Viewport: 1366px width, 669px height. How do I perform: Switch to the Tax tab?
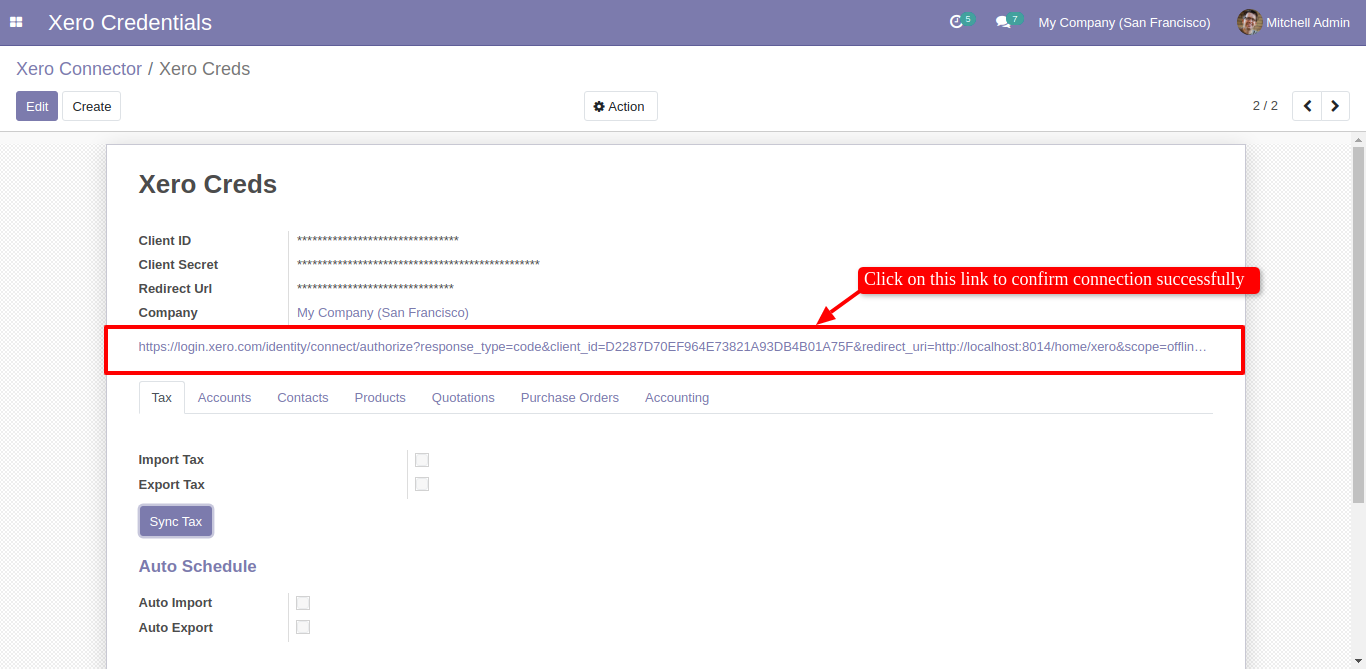[162, 397]
